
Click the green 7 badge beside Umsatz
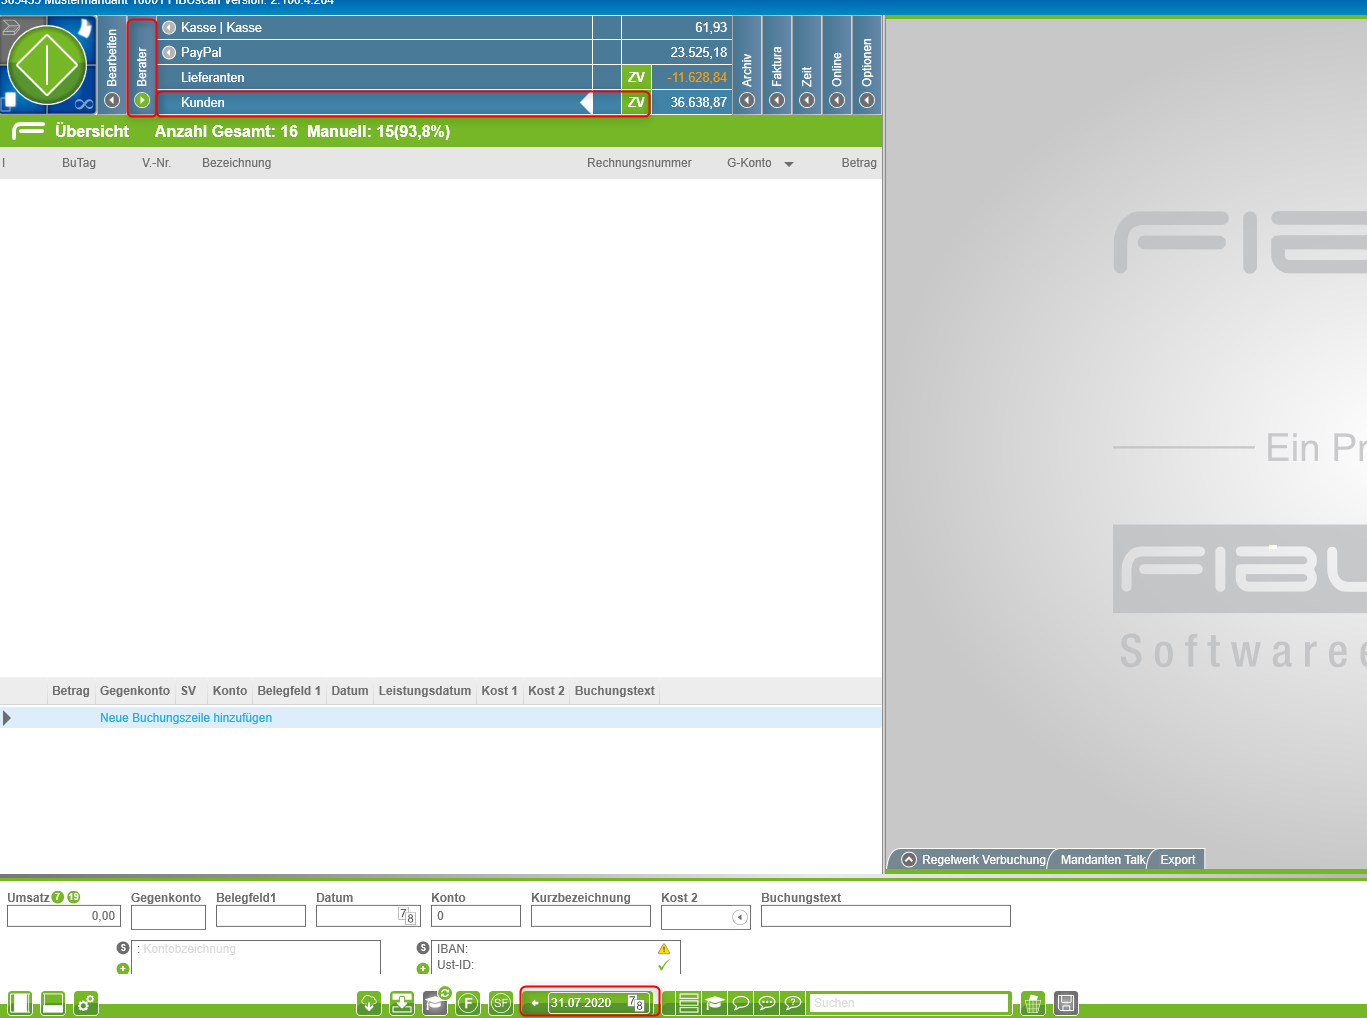pyautogui.click(x=58, y=897)
